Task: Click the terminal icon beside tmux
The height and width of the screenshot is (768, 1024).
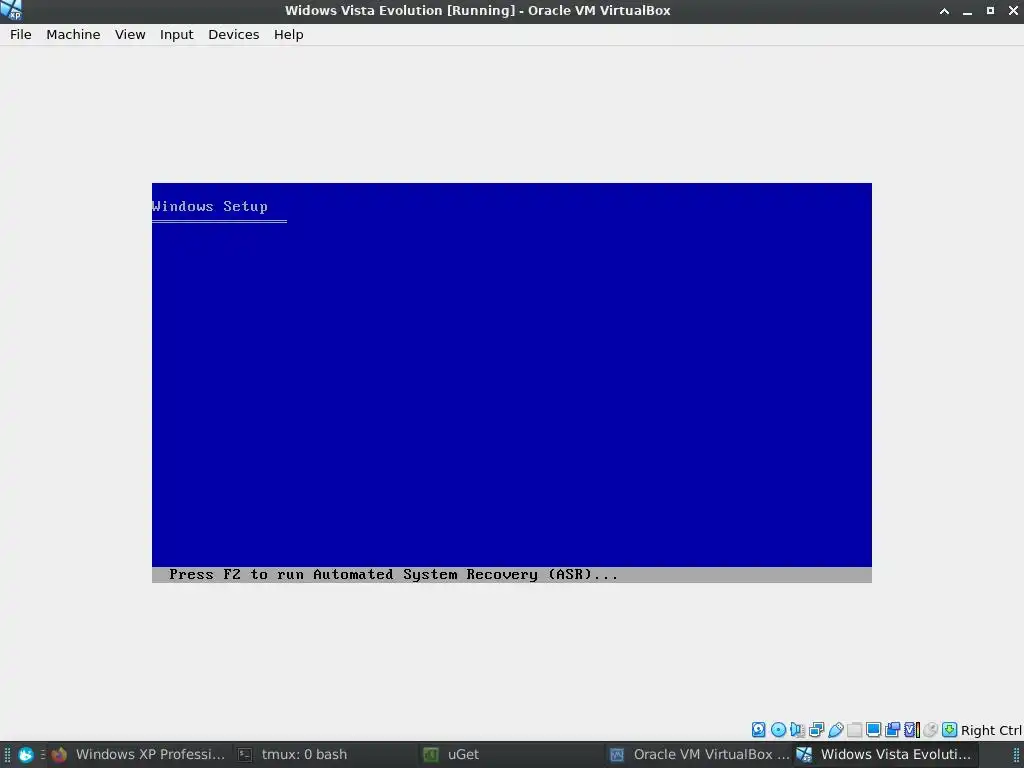Action: [245, 754]
